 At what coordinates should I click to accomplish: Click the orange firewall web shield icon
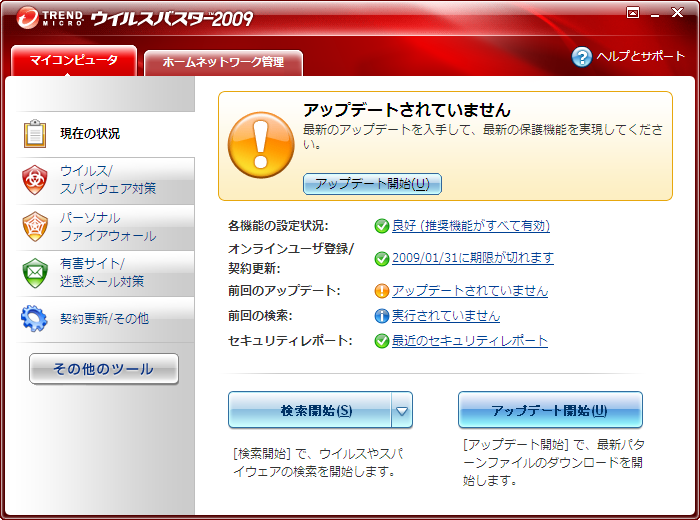[35, 226]
